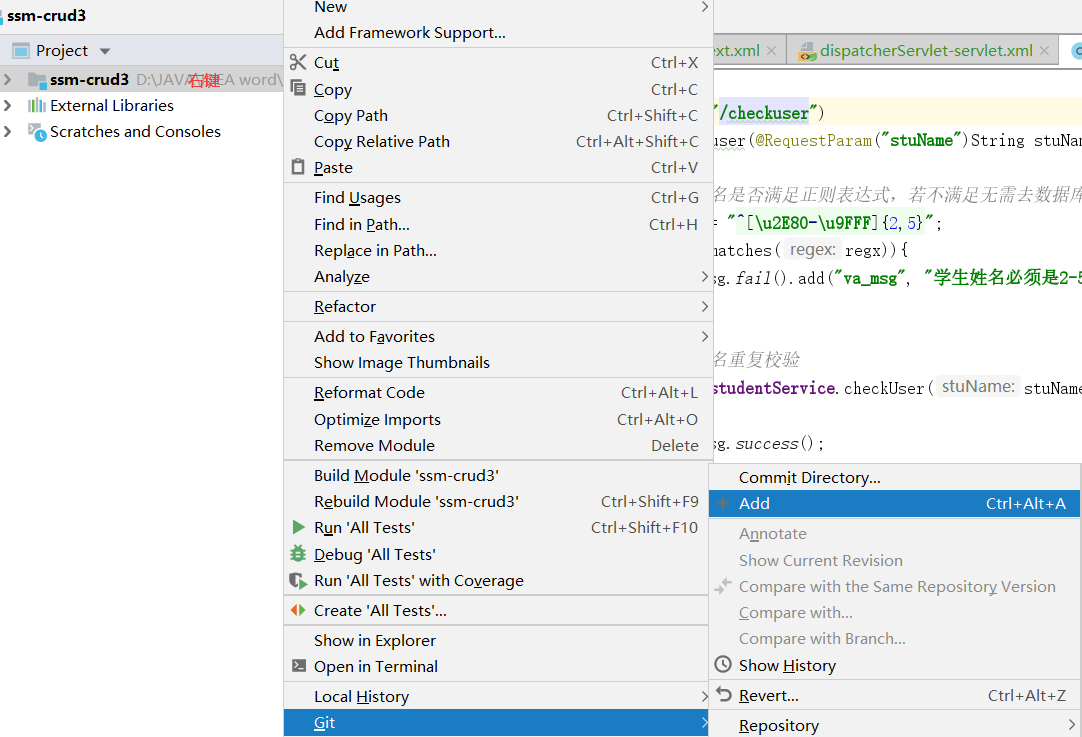Click the Copy icon in context menu

point(298,88)
